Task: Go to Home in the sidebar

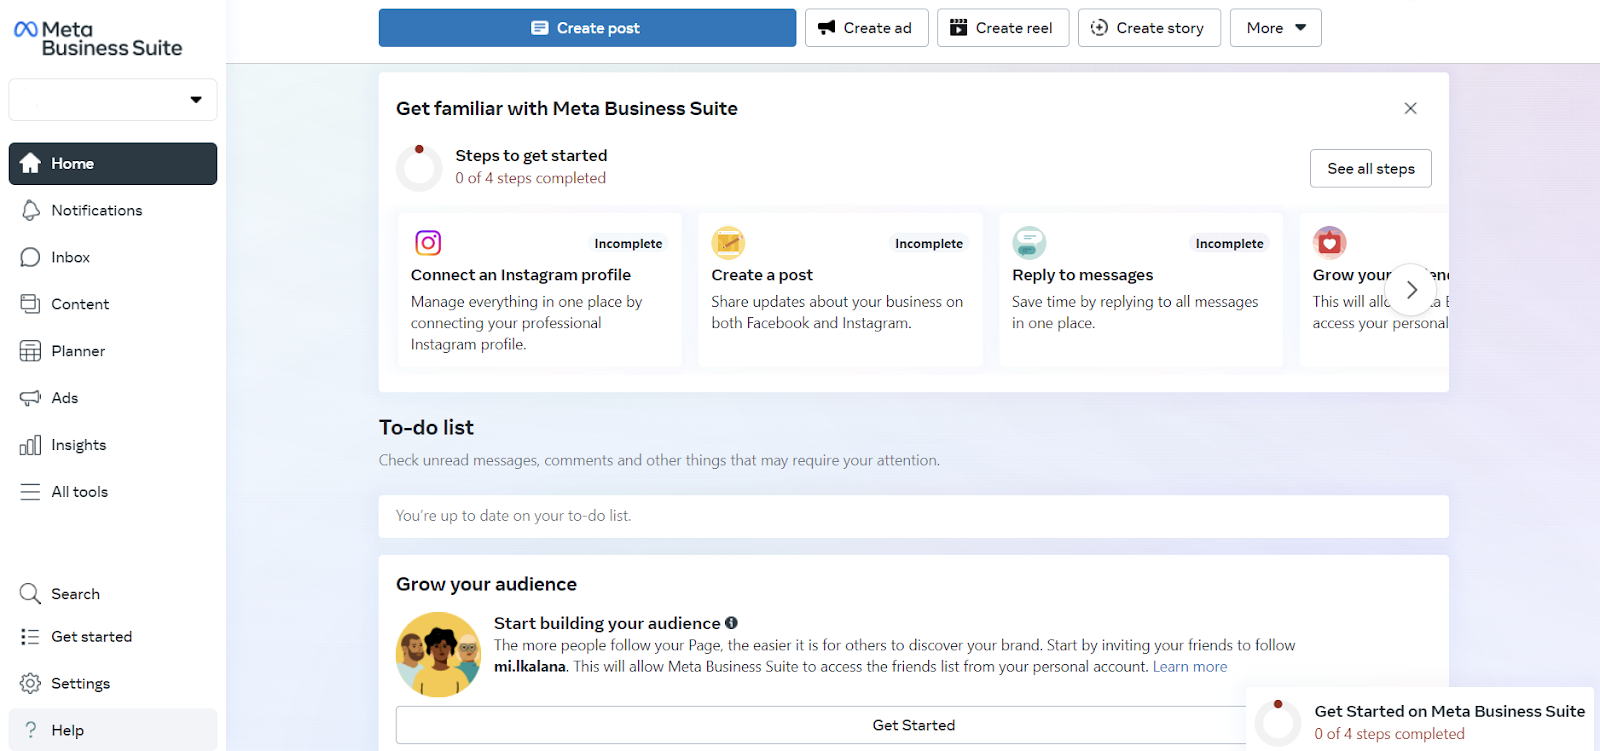Action: tap(113, 164)
